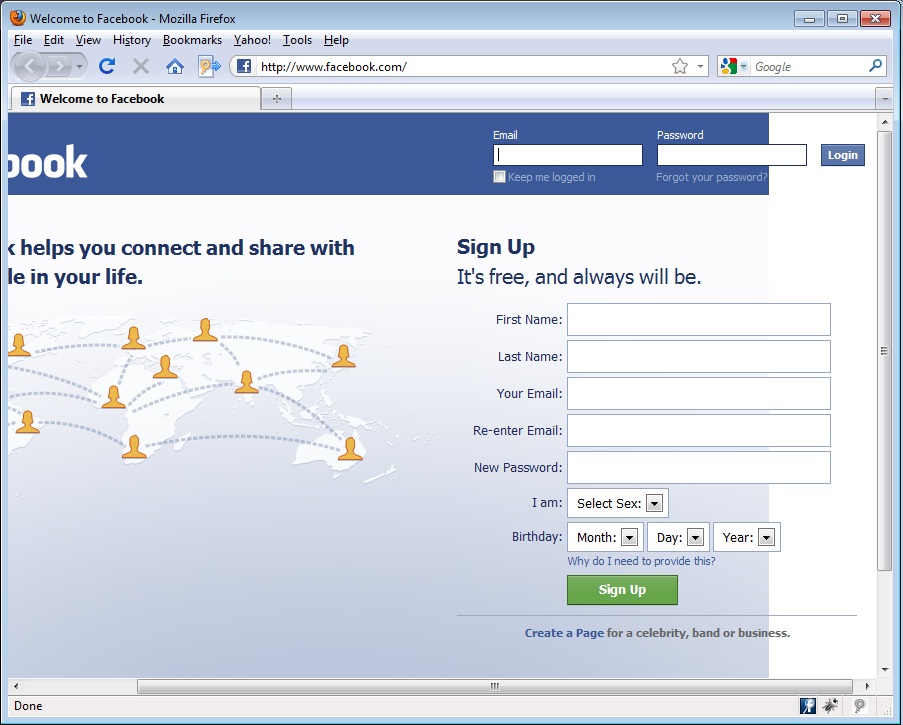Viewport: 903px width, 725px height.
Task: Click the Stop loading X icon
Action: point(141,66)
